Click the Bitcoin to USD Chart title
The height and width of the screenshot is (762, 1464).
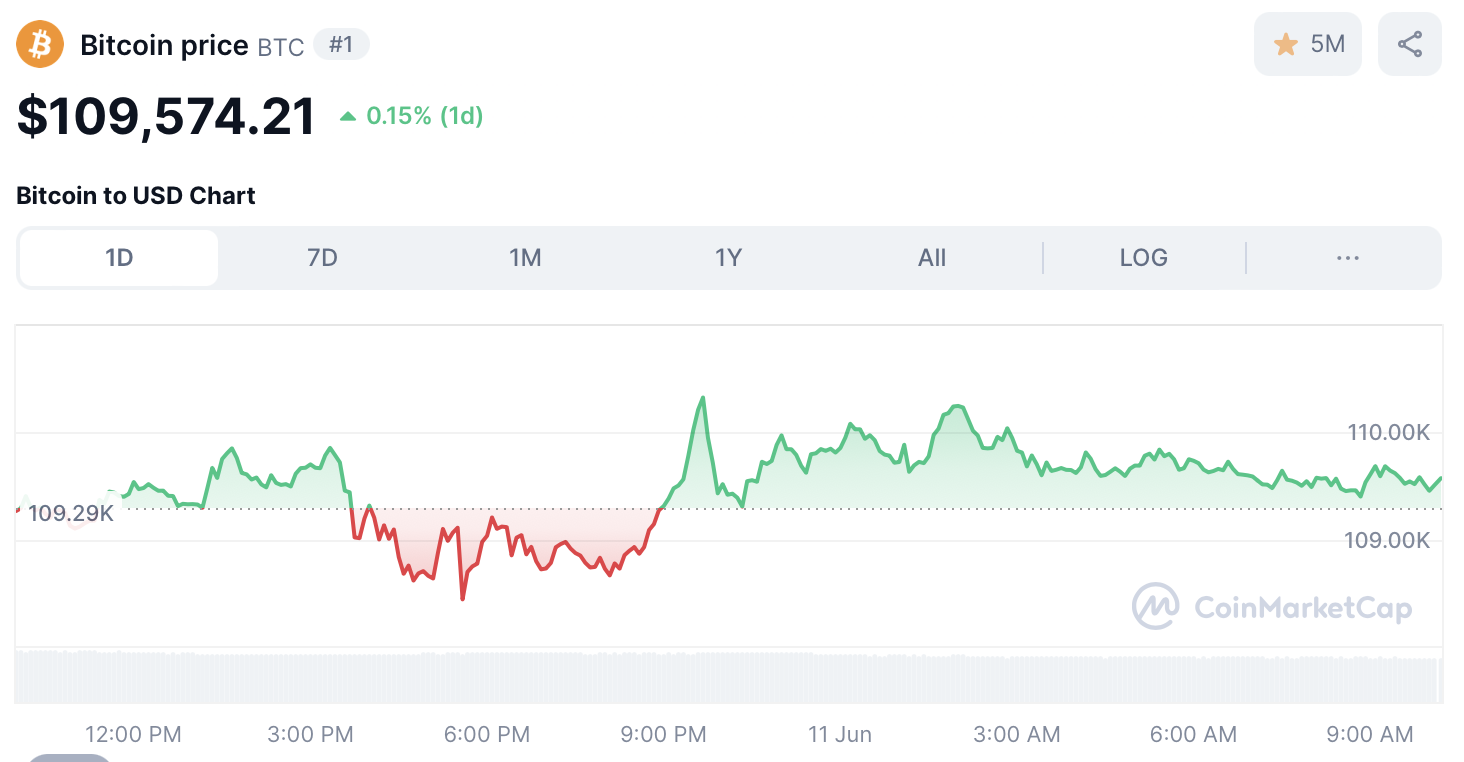coord(136,196)
